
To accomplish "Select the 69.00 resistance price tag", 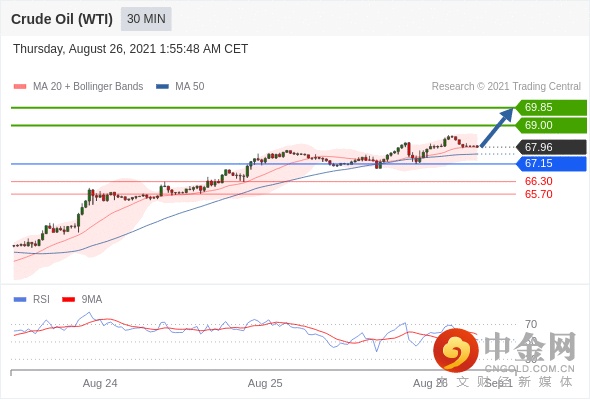I will (551, 125).
